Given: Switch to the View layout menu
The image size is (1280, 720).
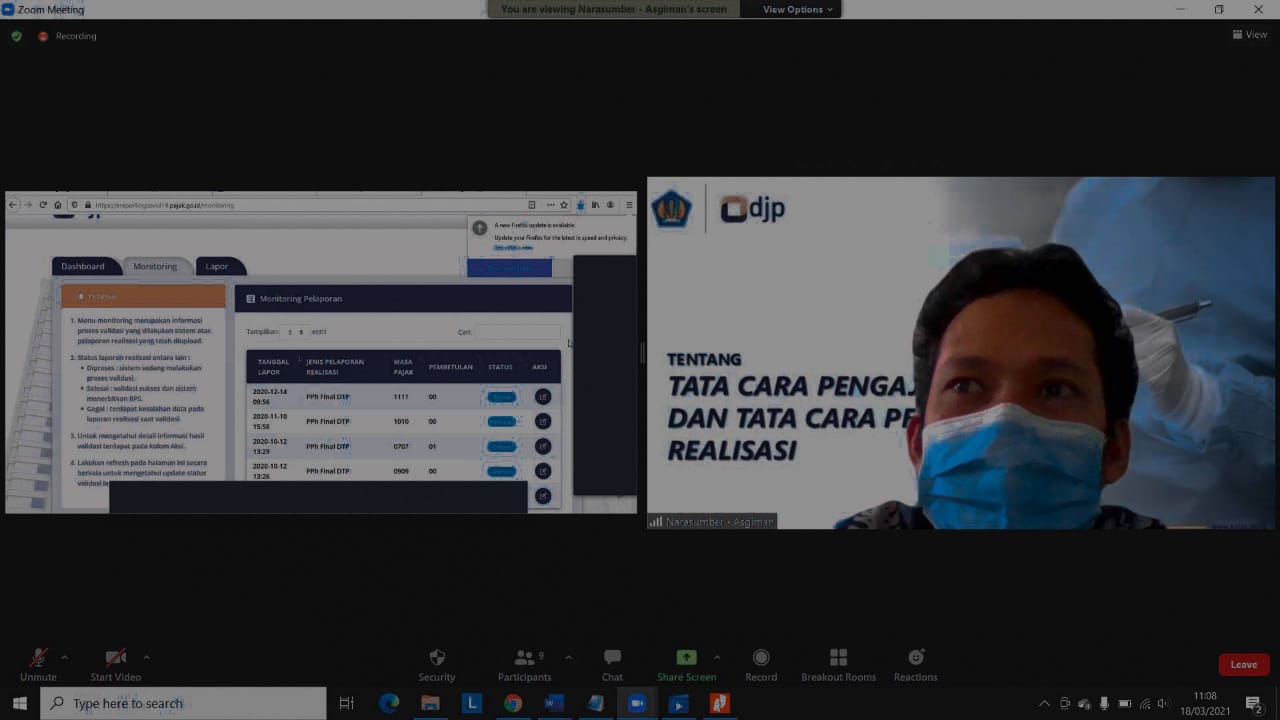Looking at the screenshot, I should (x=1250, y=34).
